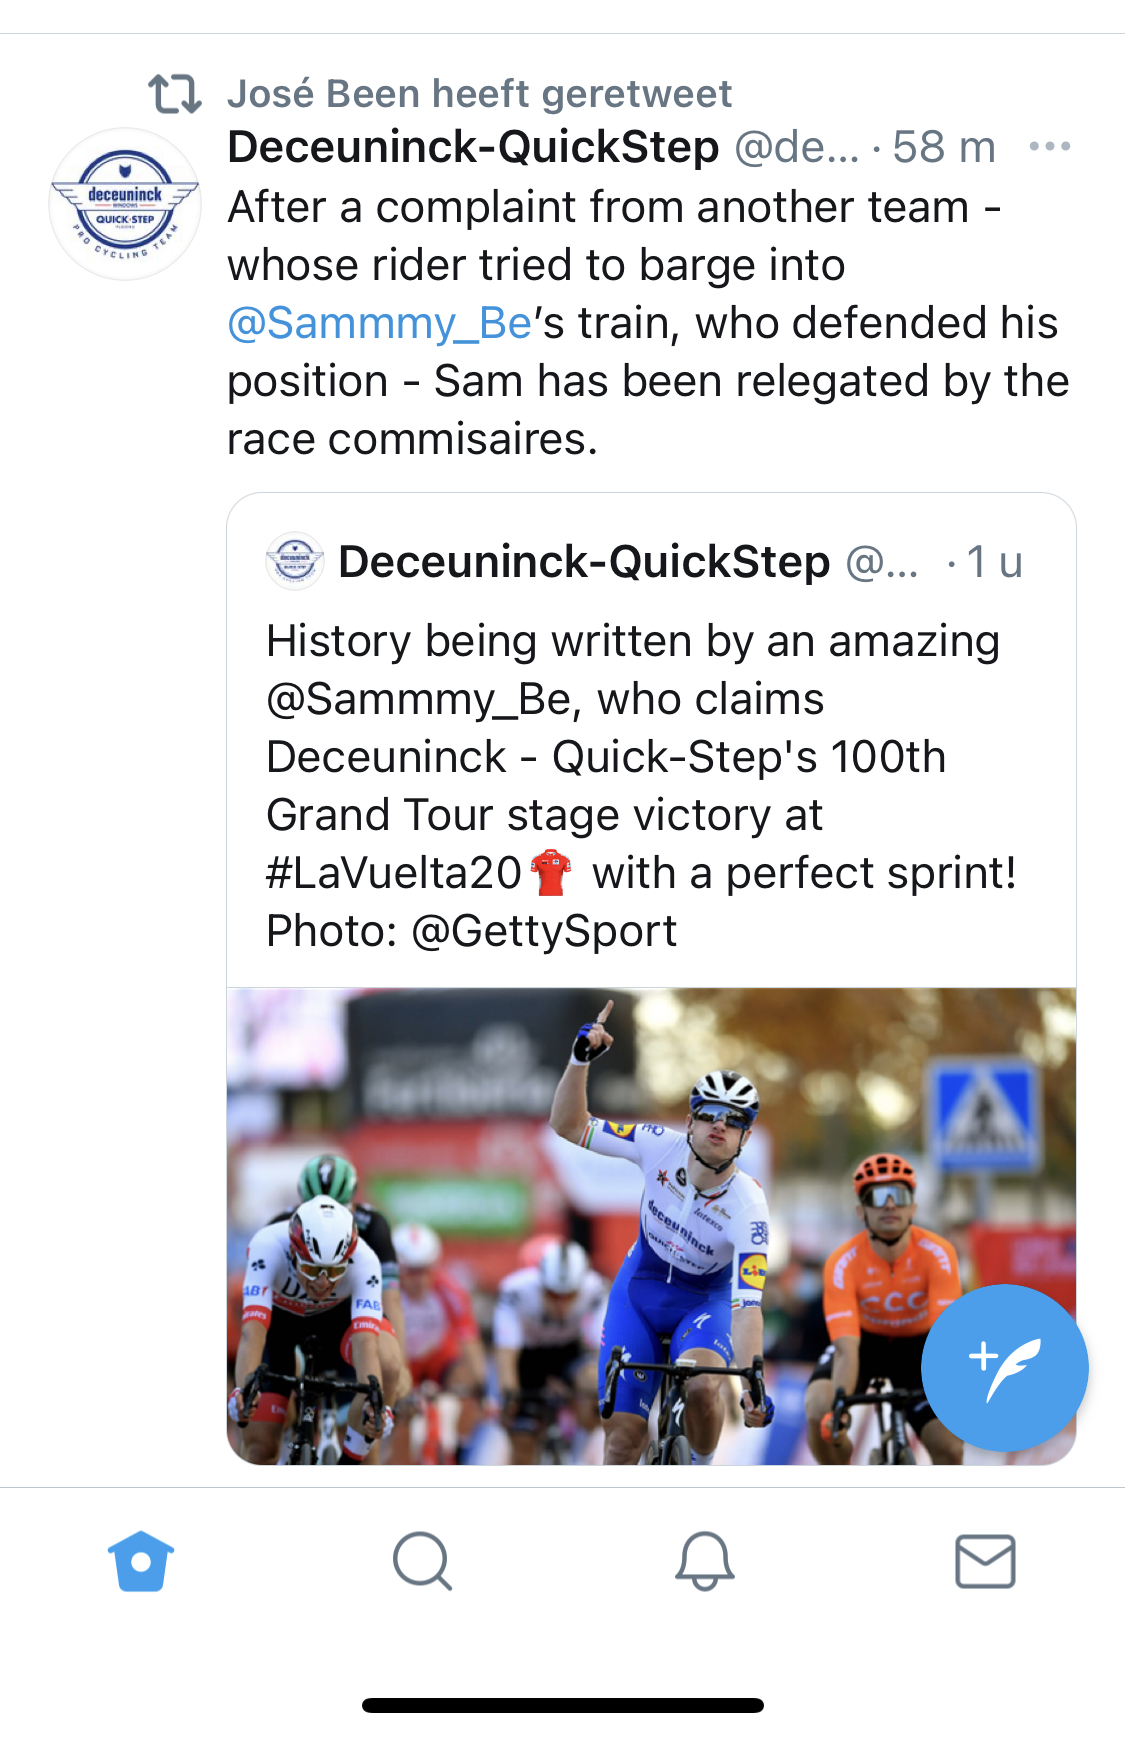The height and width of the screenshot is (1737, 1125).
Task: Tap the retweet icon above the tweet
Action: pyautogui.click(x=175, y=94)
